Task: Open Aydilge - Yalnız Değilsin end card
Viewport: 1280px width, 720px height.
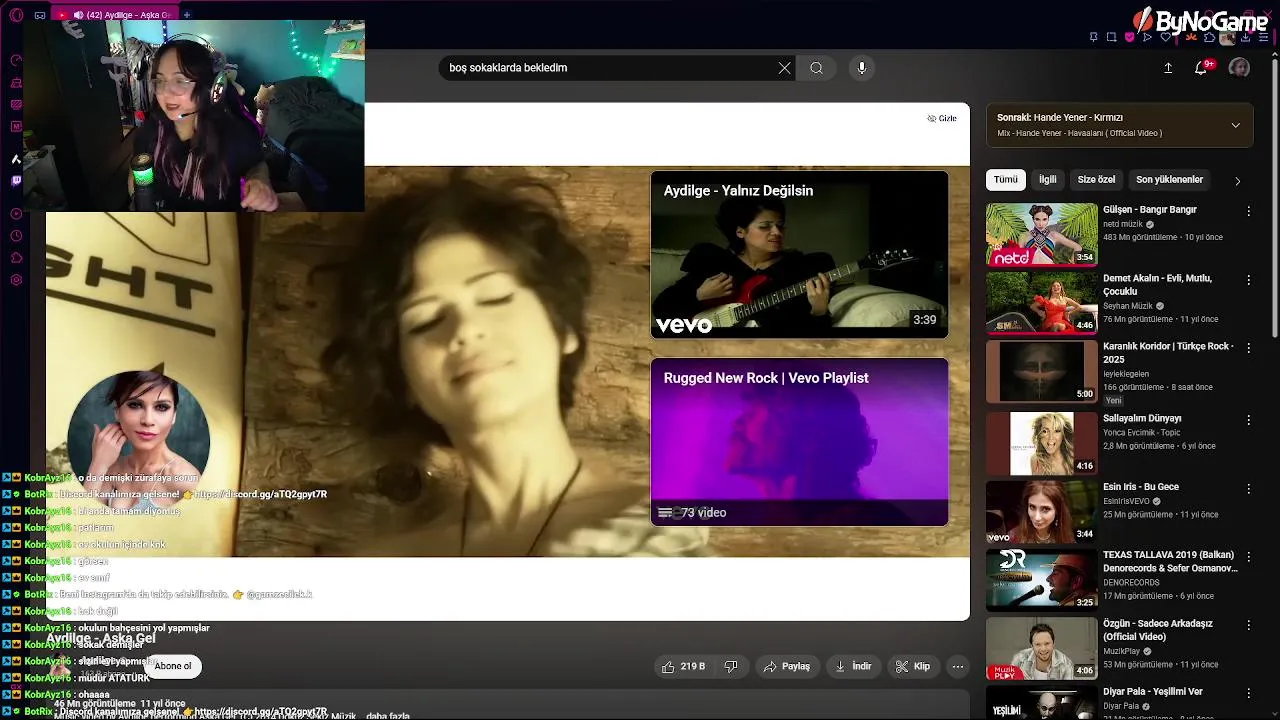Action: pyautogui.click(x=799, y=254)
